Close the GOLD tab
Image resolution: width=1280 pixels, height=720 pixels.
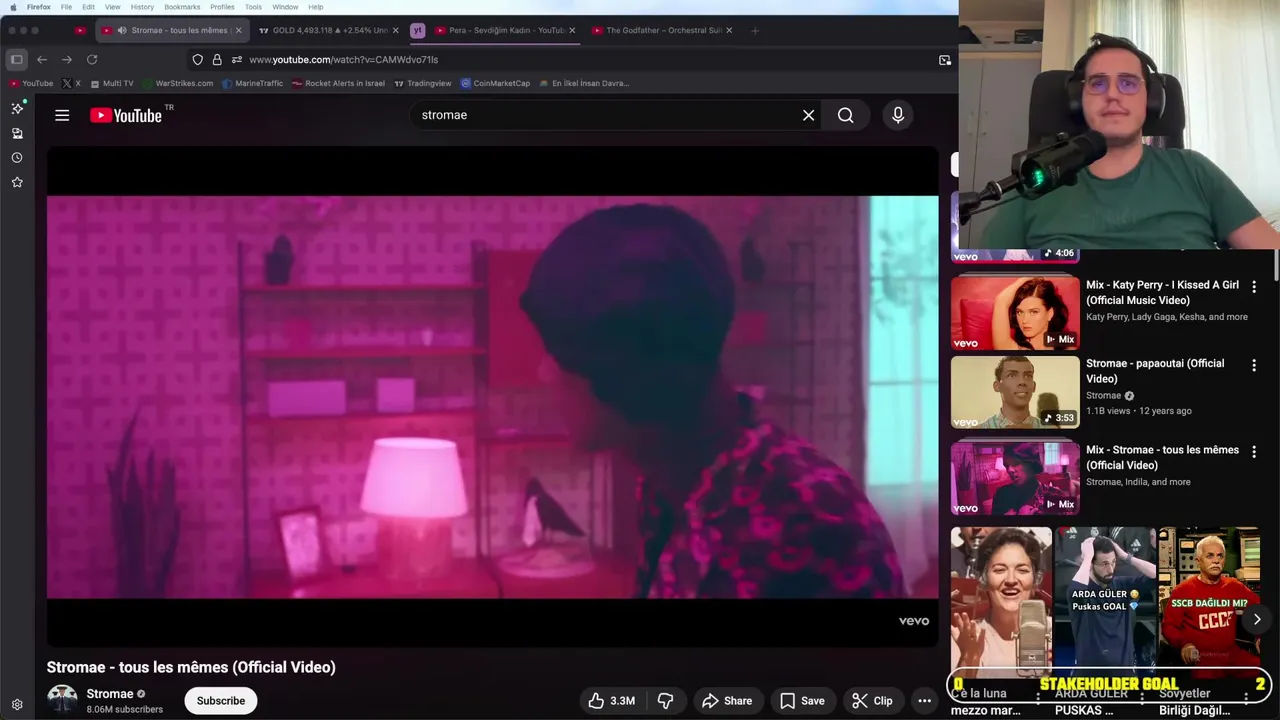[396, 30]
